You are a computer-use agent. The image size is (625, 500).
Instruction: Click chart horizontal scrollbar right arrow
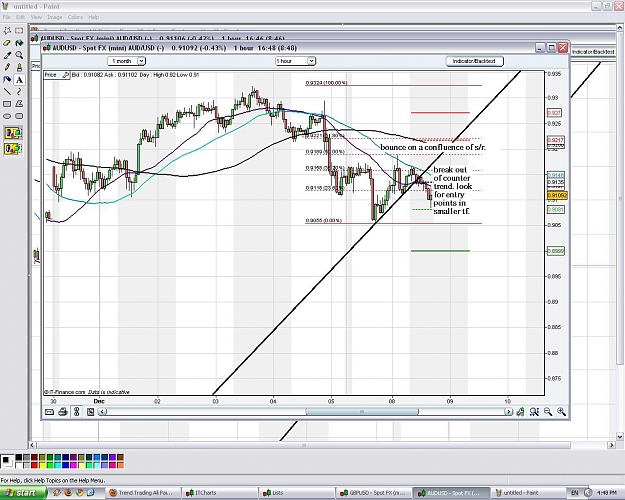point(508,411)
